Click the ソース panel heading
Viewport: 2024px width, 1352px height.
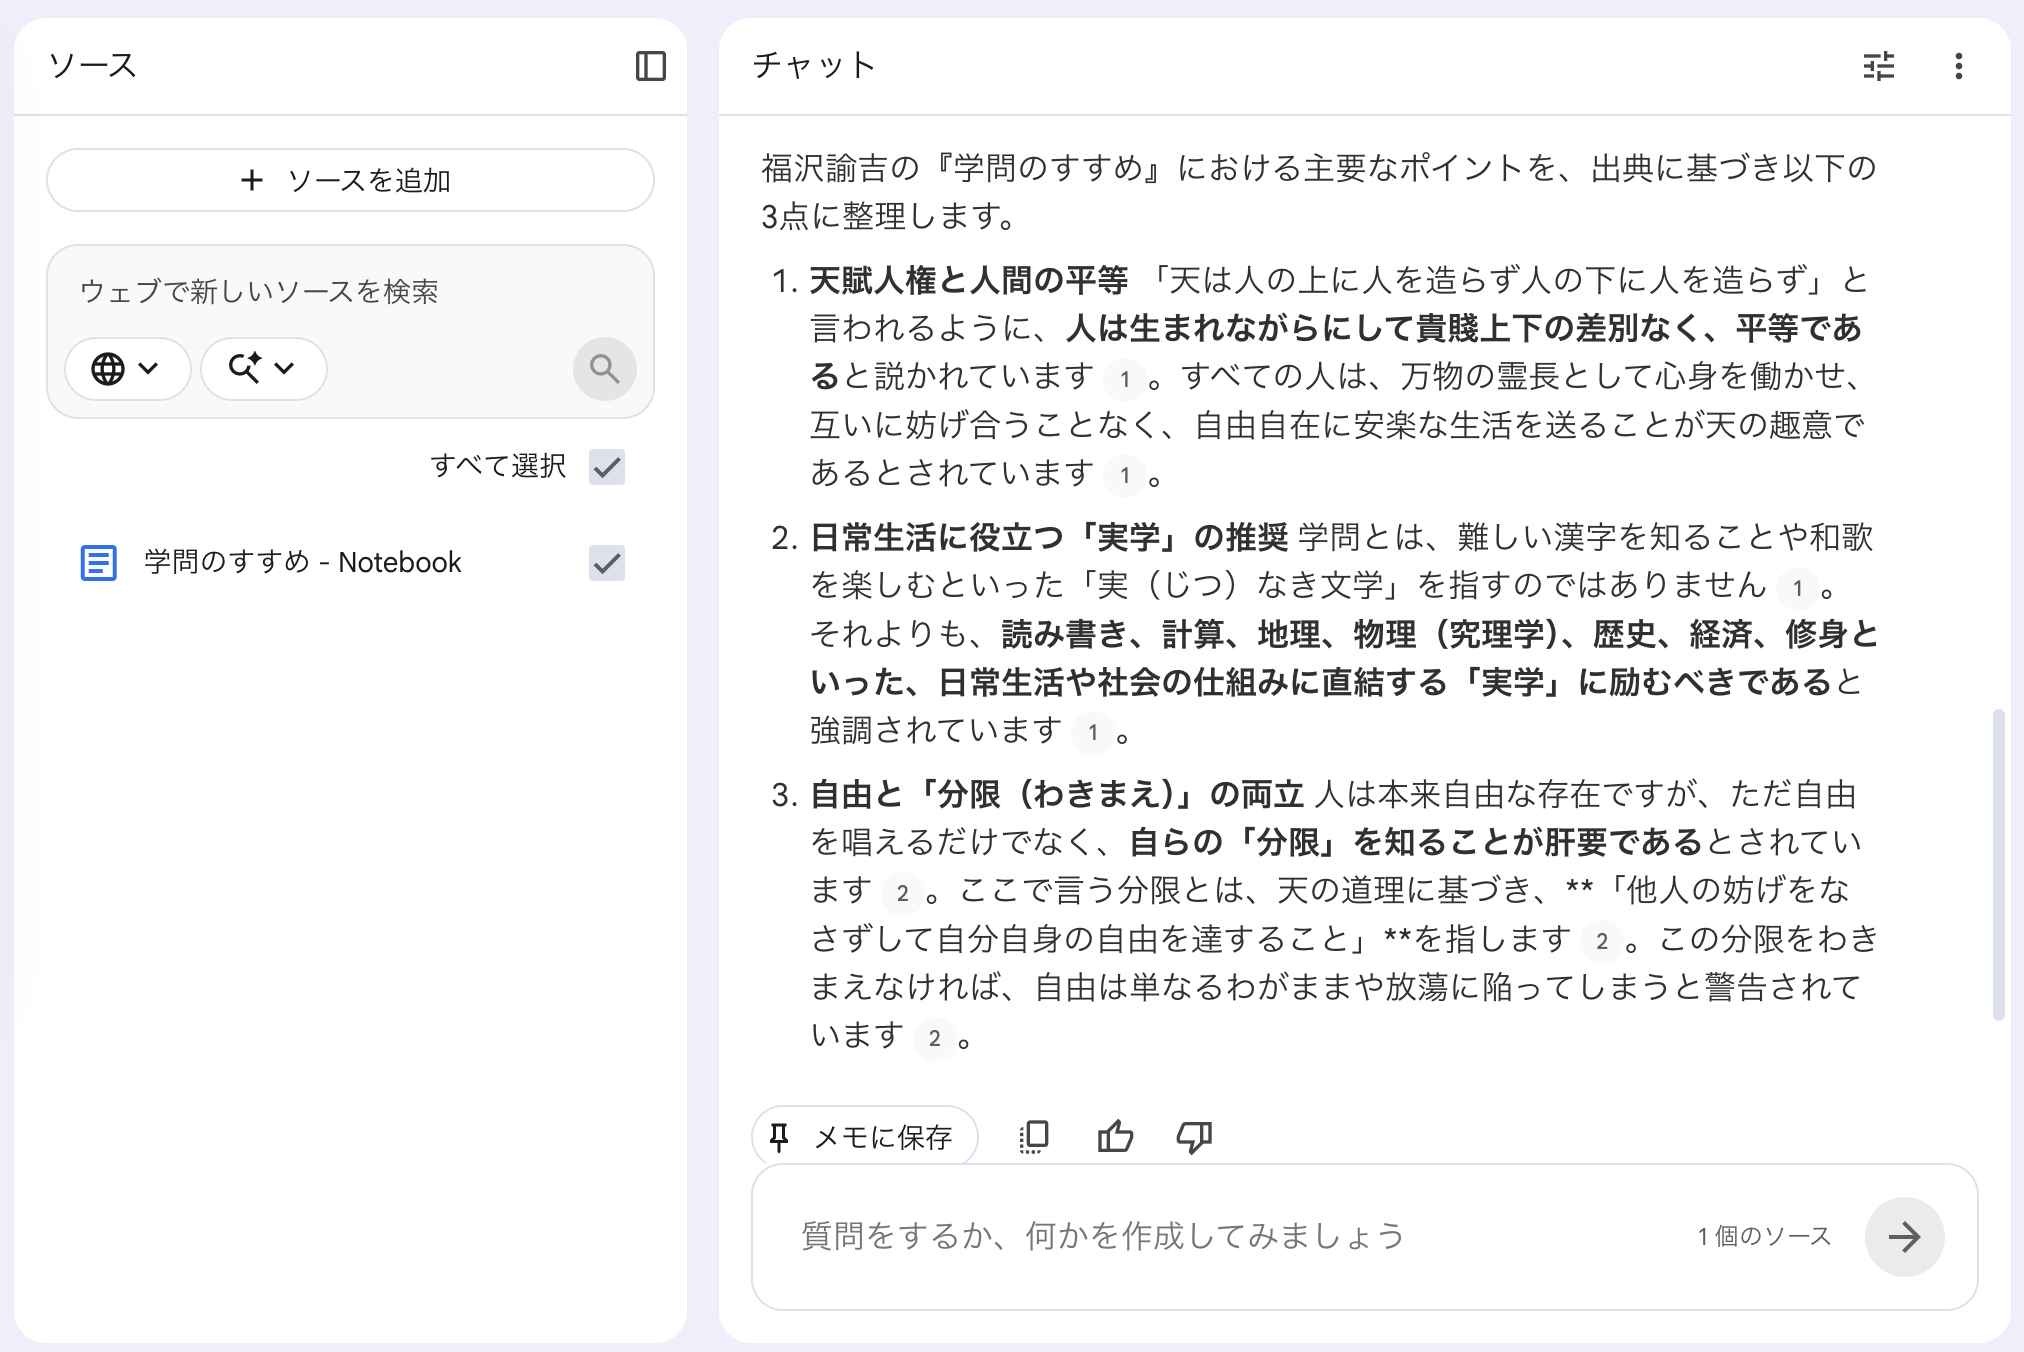pos(92,65)
